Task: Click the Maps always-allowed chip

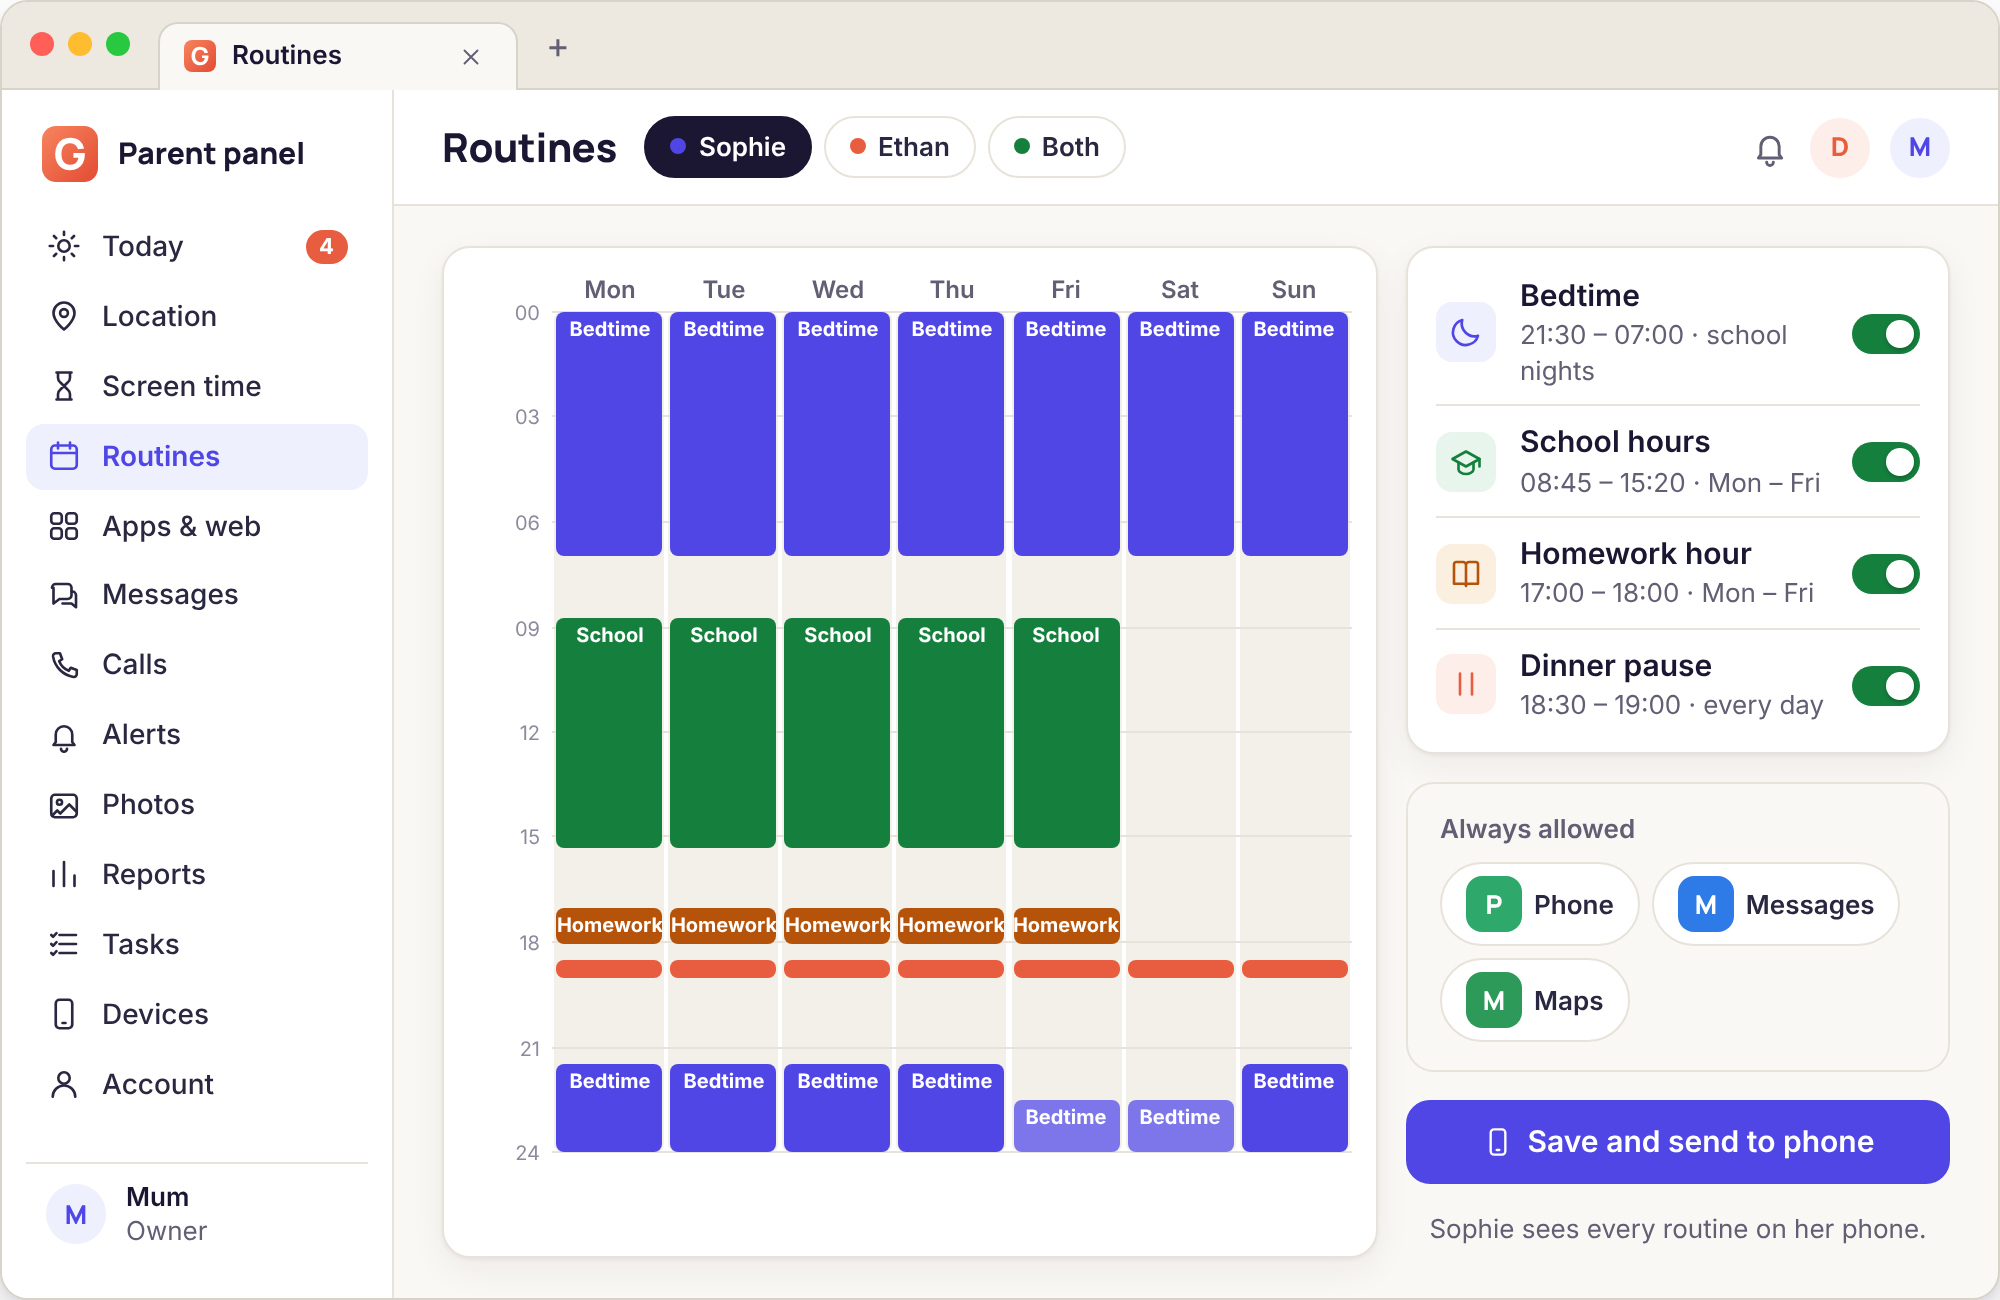Action: pos(1535,1000)
